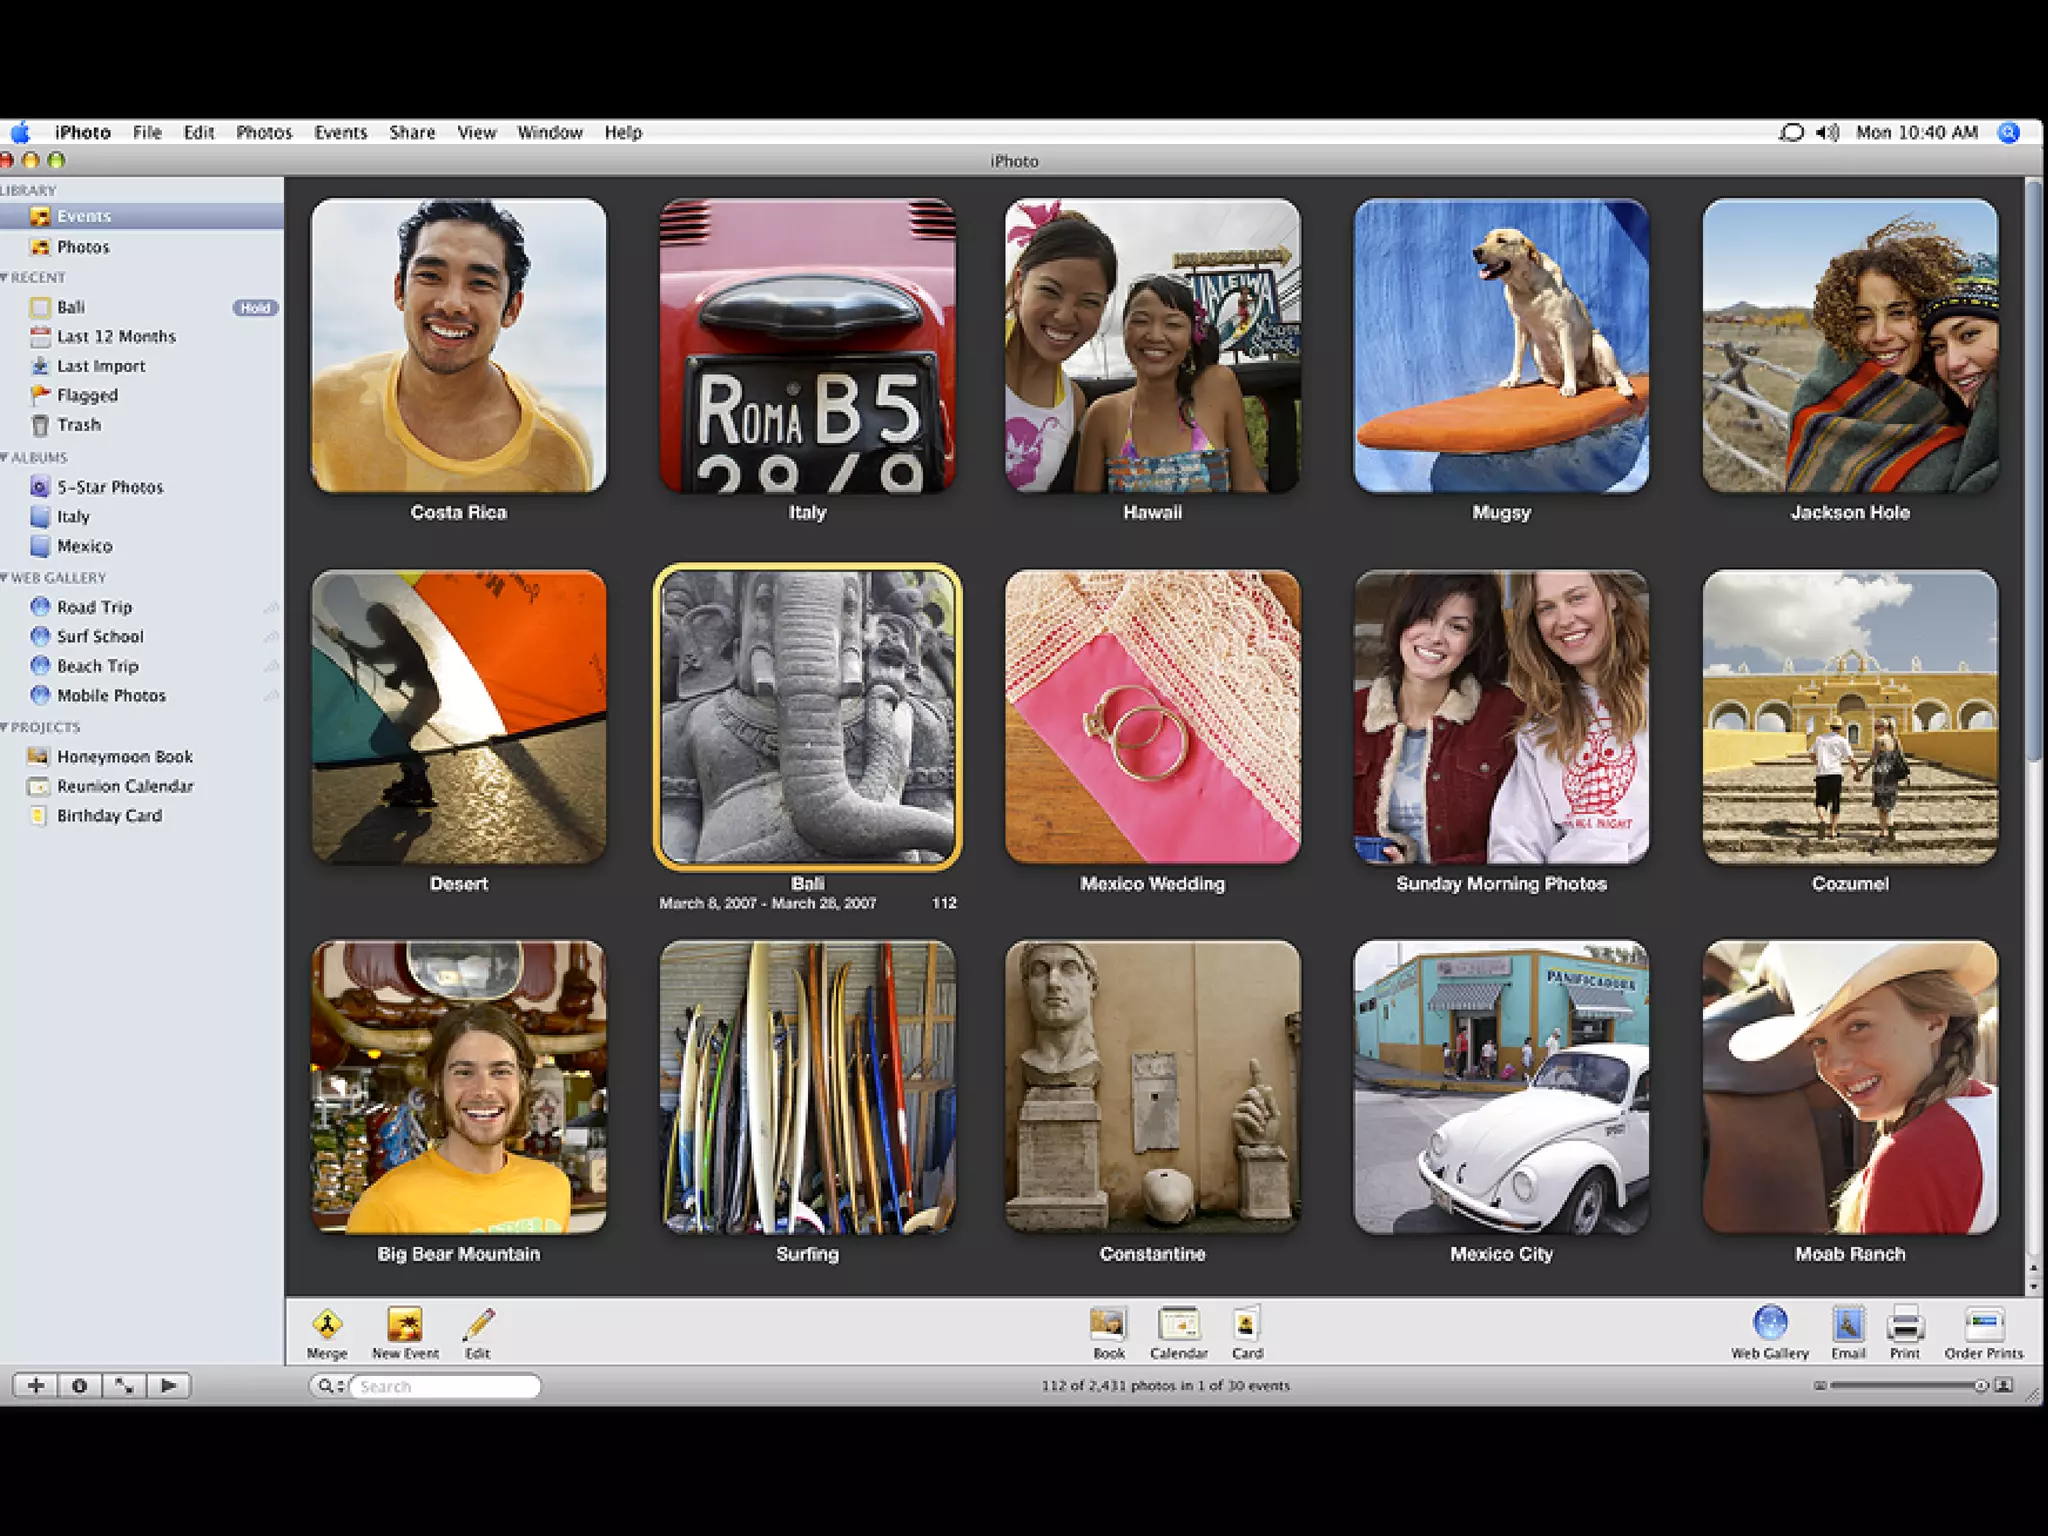Click the Merge events icon
The width and height of the screenshot is (2048, 1536).
[x=327, y=1325]
